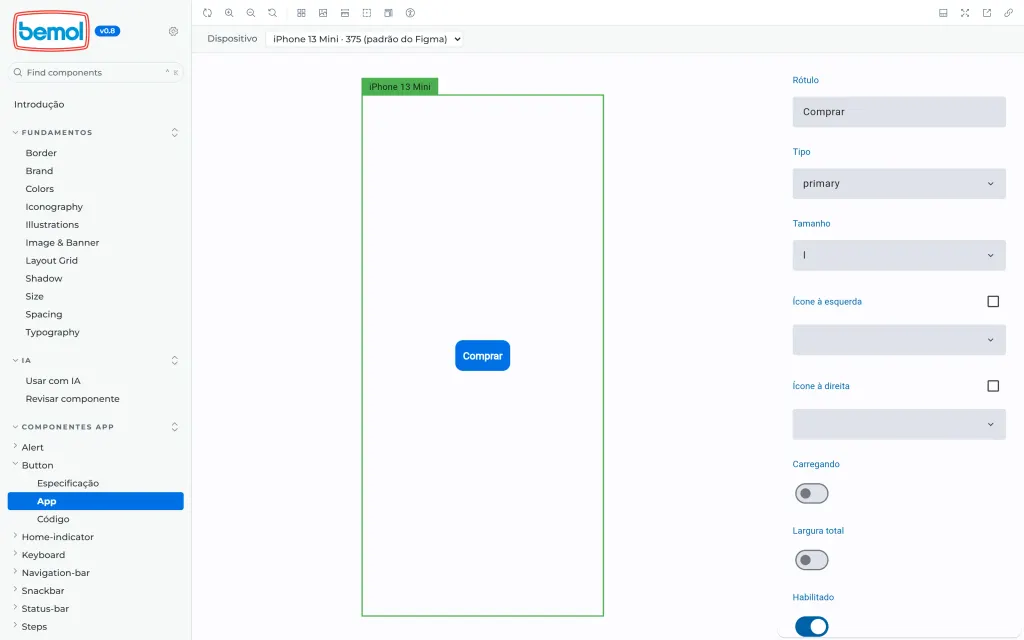Click the reload/remount story icon
The width and height of the screenshot is (1024, 640).
click(208, 13)
